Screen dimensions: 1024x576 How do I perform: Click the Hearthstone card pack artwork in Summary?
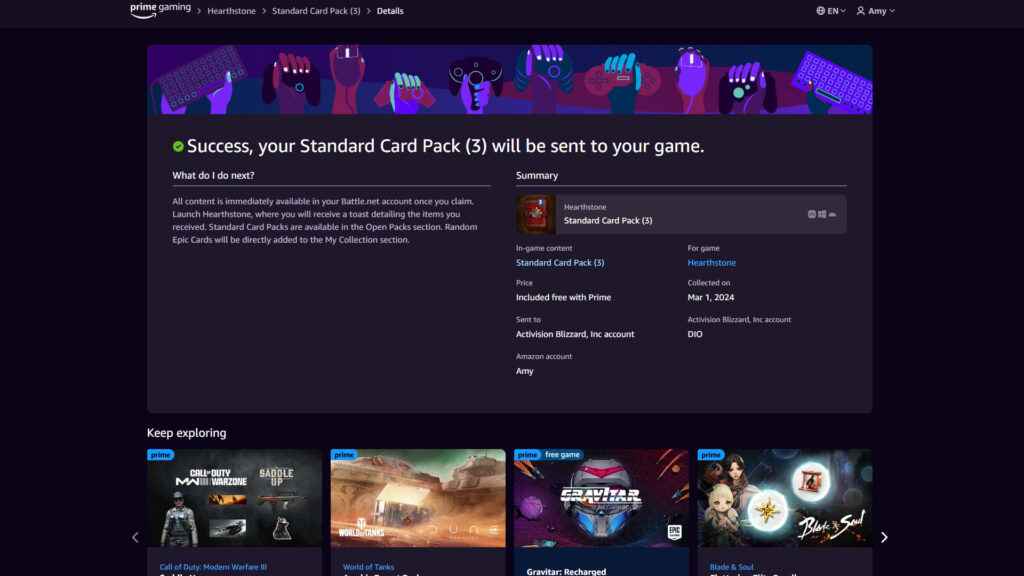click(x=535, y=212)
